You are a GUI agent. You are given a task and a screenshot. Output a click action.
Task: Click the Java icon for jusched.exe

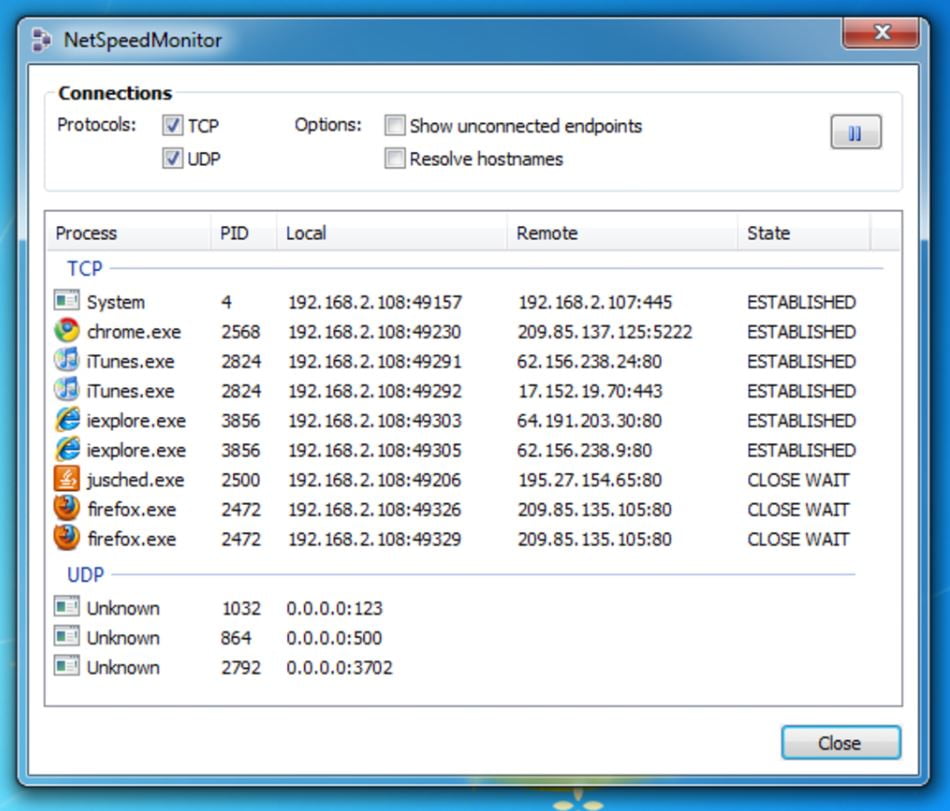tap(66, 478)
